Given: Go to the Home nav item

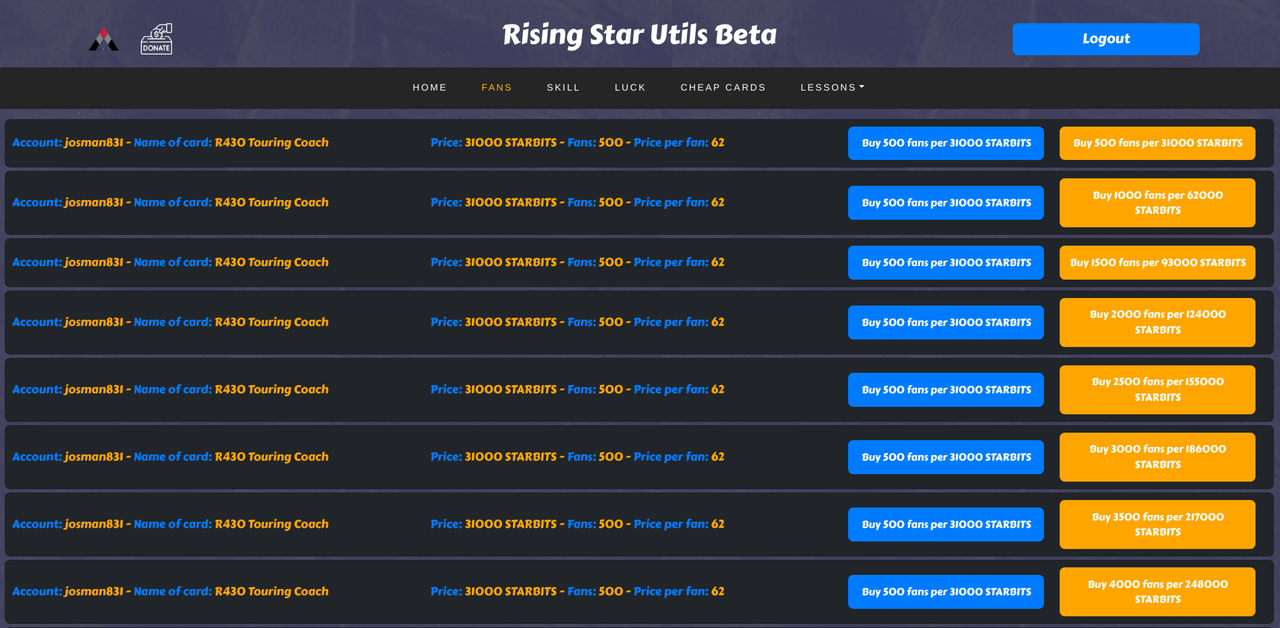Looking at the screenshot, I should (430, 87).
